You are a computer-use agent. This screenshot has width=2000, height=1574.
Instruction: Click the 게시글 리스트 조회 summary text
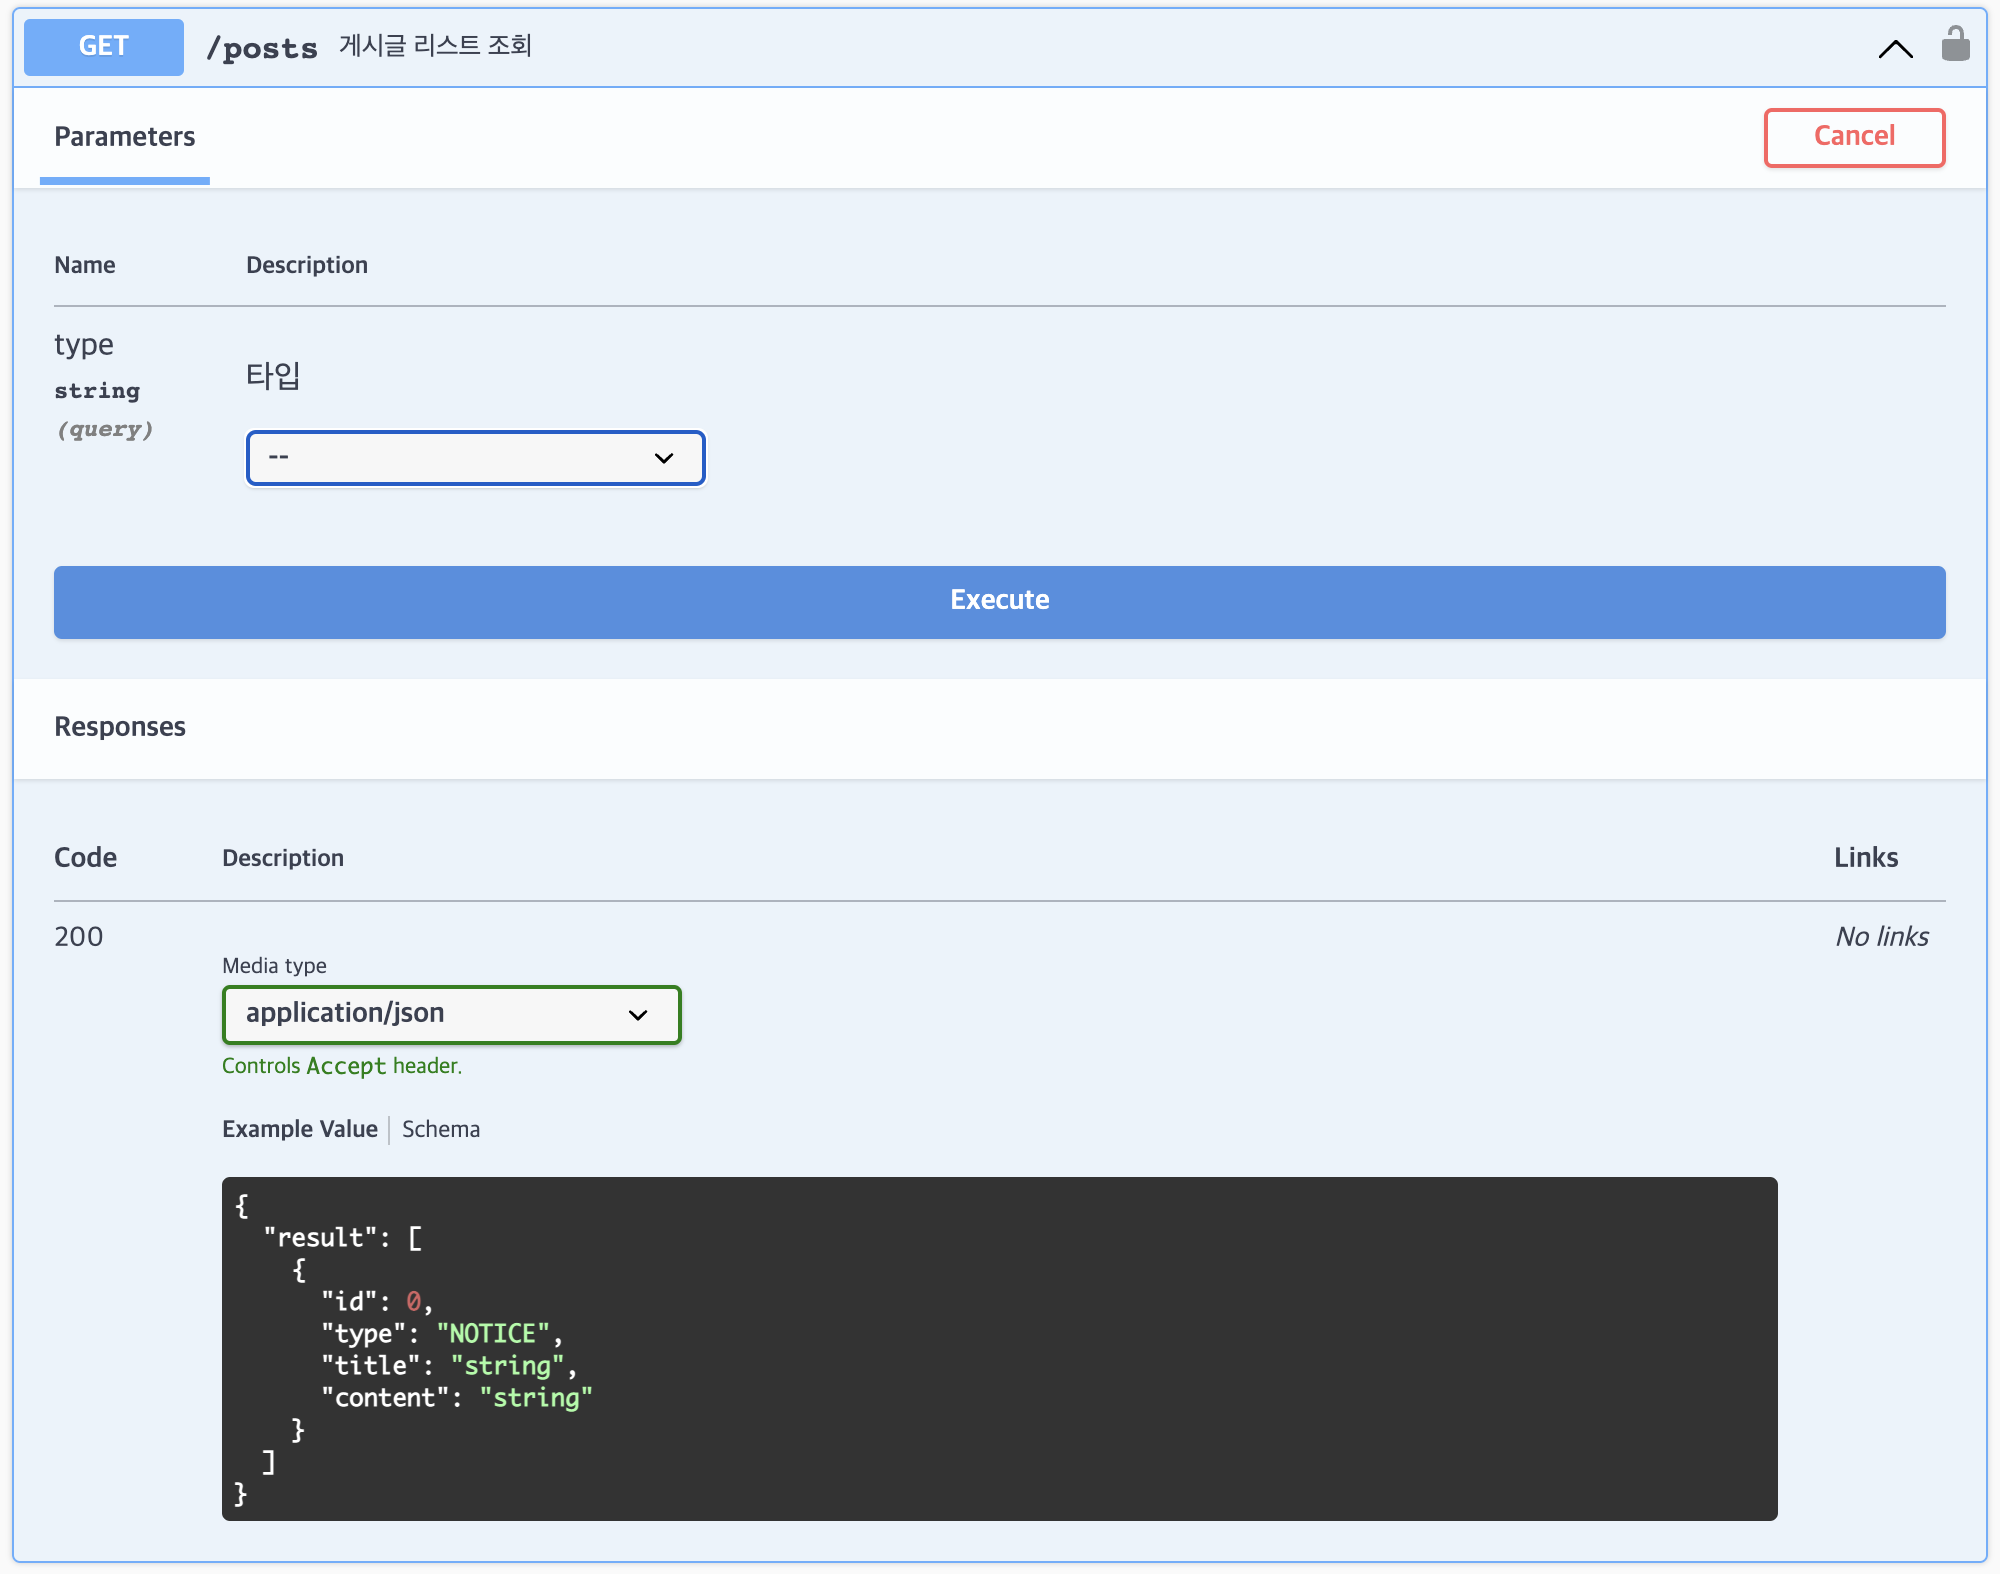coord(435,46)
